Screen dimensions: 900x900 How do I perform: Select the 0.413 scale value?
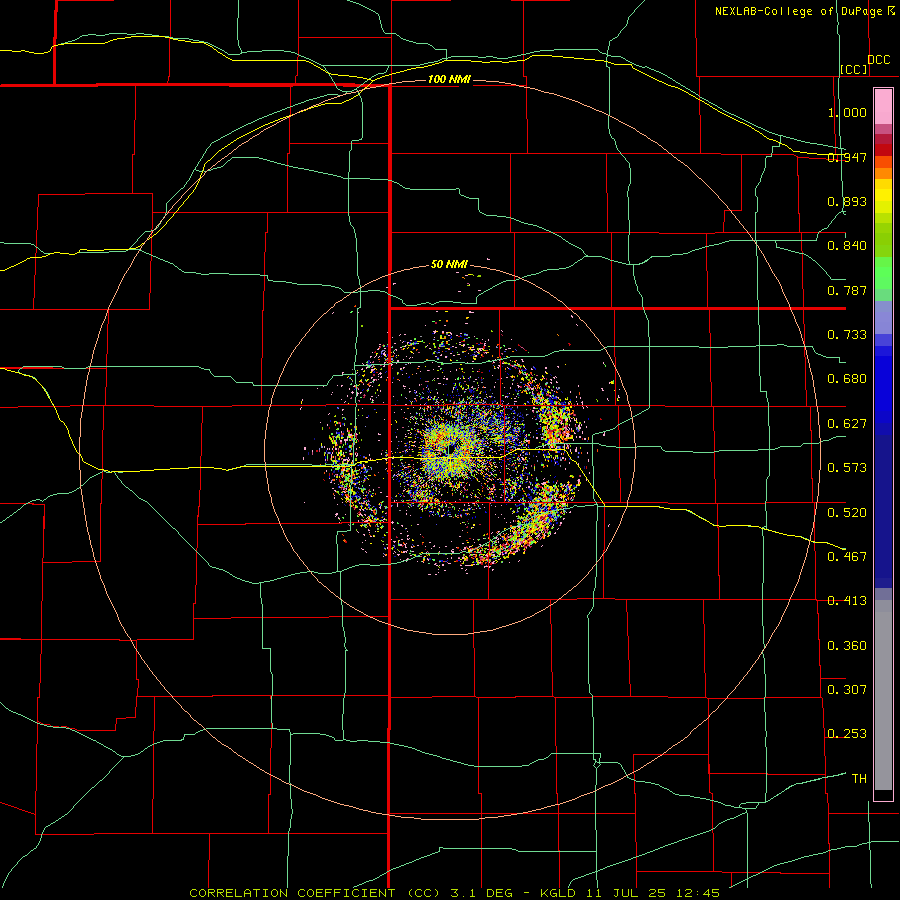pyautogui.click(x=847, y=601)
